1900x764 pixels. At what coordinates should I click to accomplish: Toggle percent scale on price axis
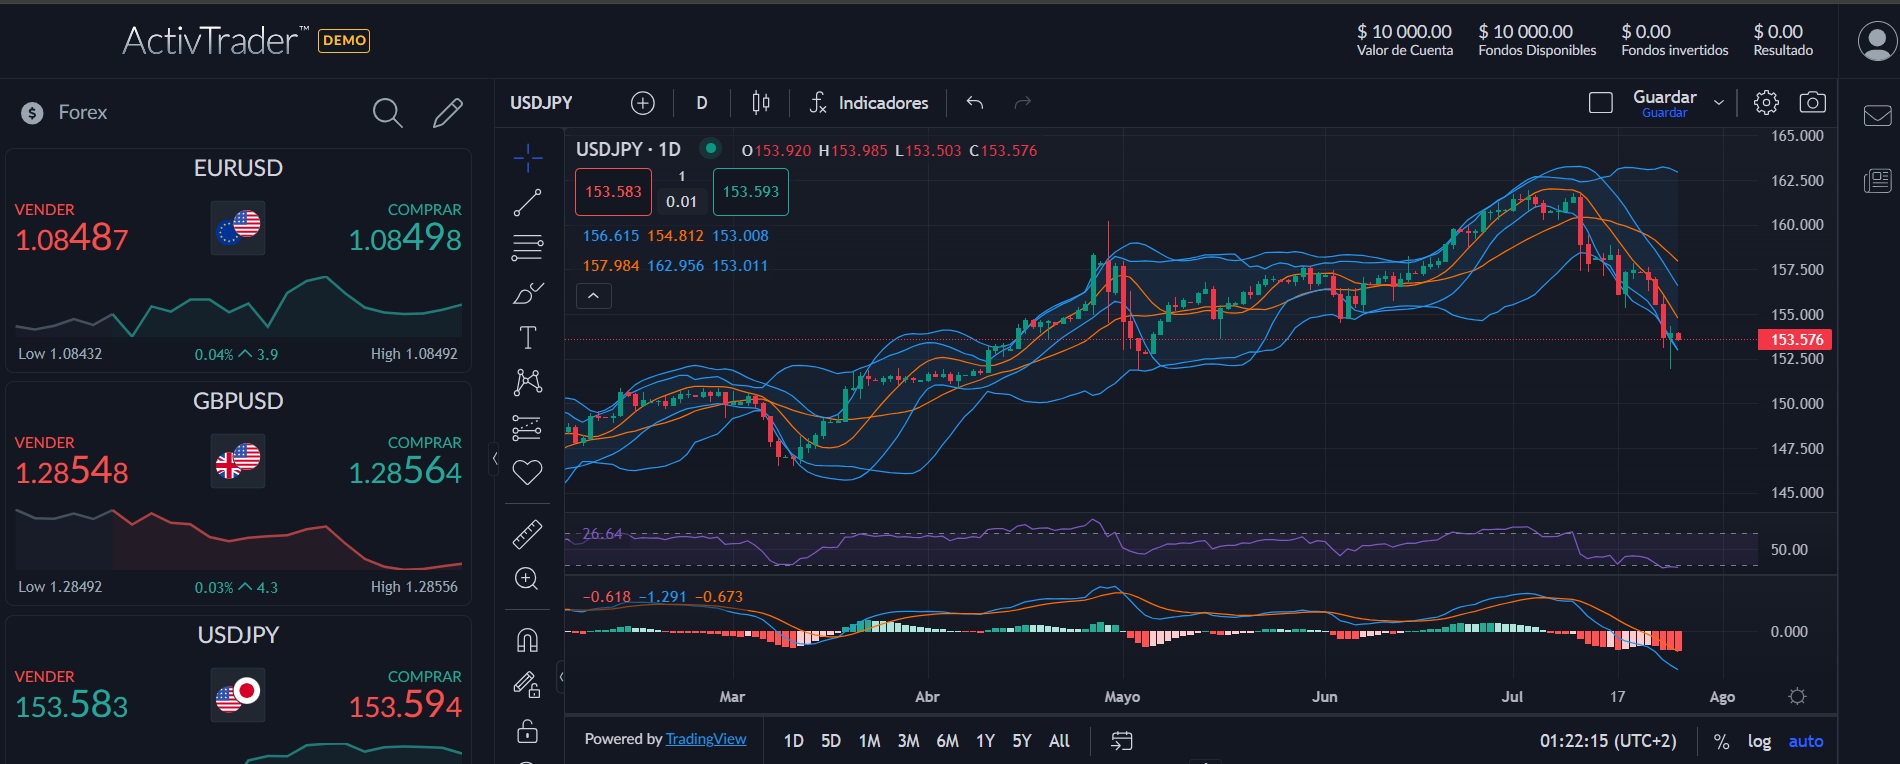[x=1721, y=741]
